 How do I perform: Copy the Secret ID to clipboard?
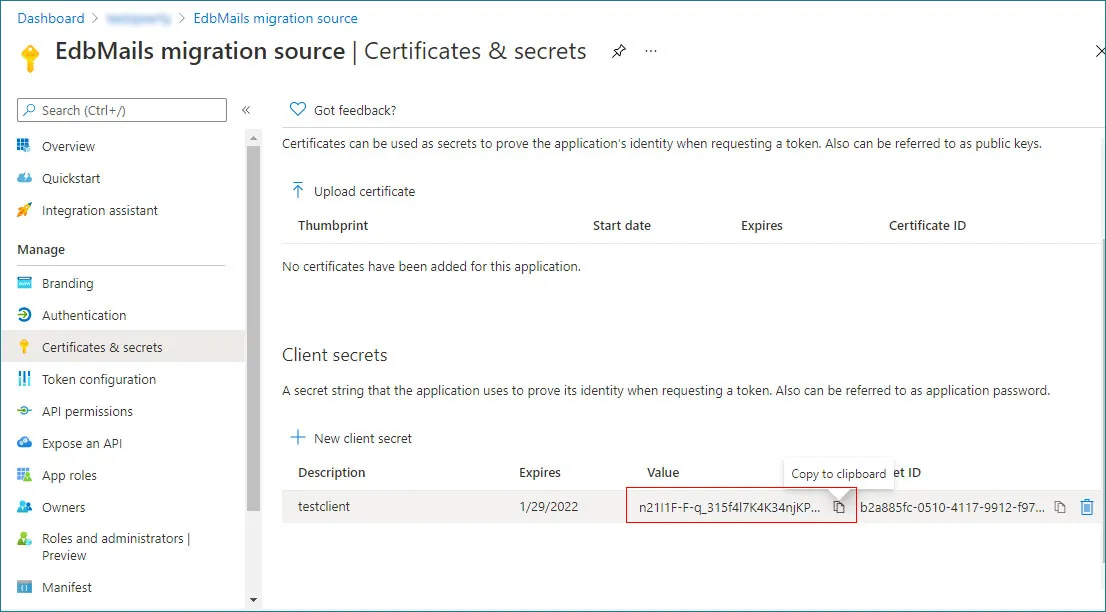point(1060,507)
